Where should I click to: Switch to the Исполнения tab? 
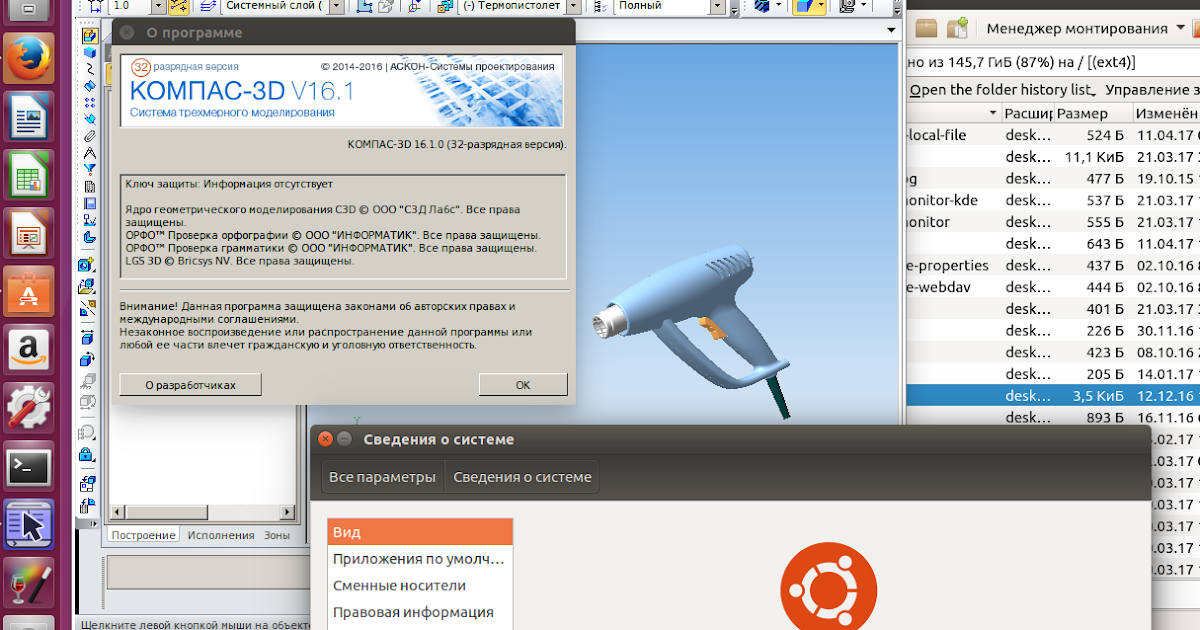click(x=221, y=535)
